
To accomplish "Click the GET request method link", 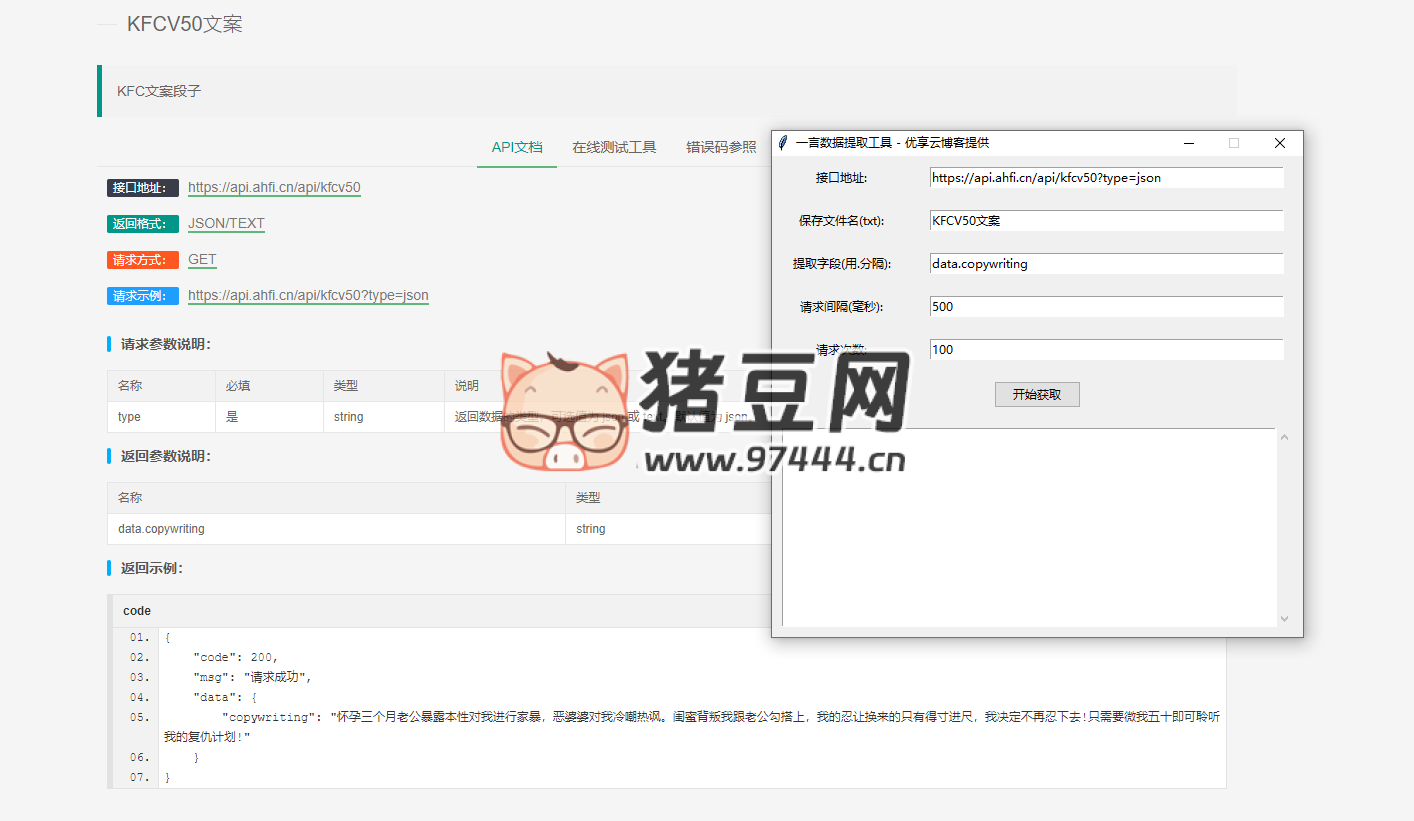I will point(202,259).
